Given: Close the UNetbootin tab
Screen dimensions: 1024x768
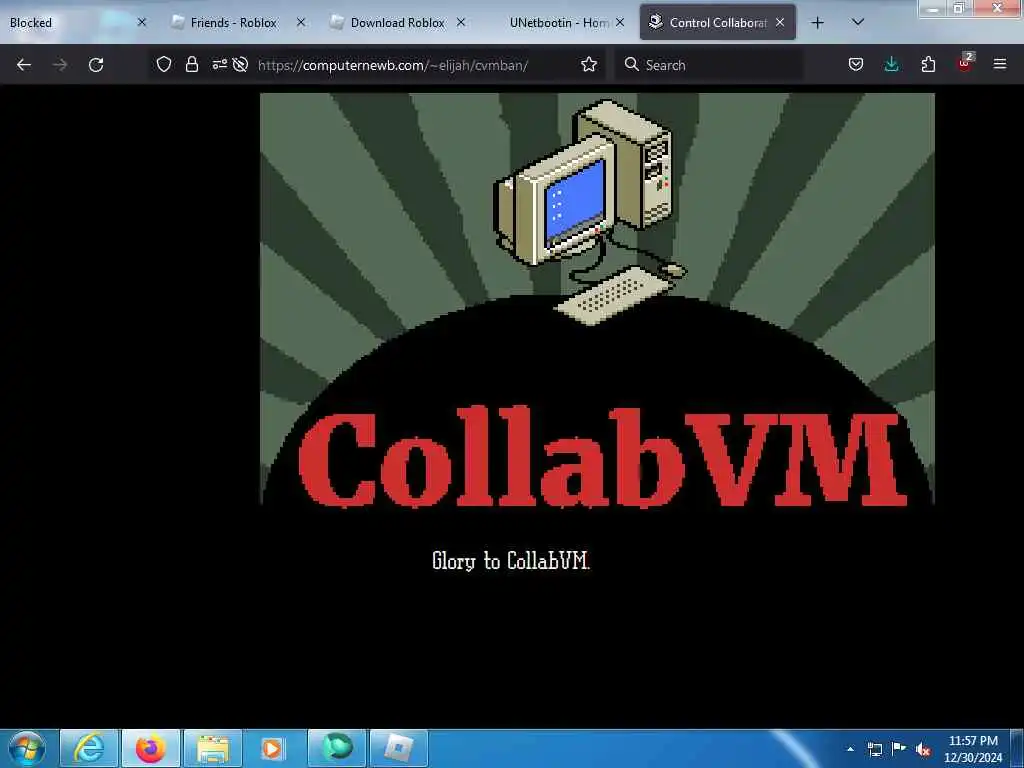Looking at the screenshot, I should pos(620,22).
